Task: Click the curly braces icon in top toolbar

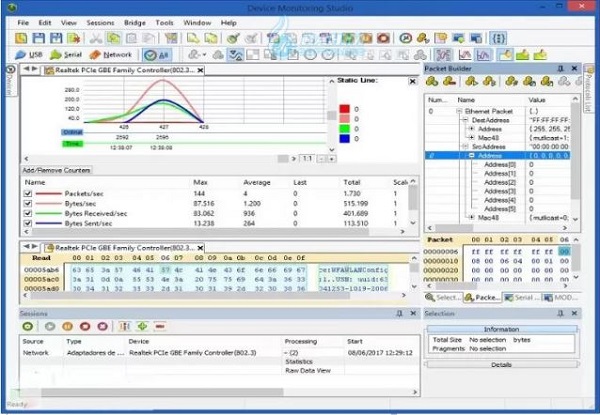Action: (x=498, y=38)
